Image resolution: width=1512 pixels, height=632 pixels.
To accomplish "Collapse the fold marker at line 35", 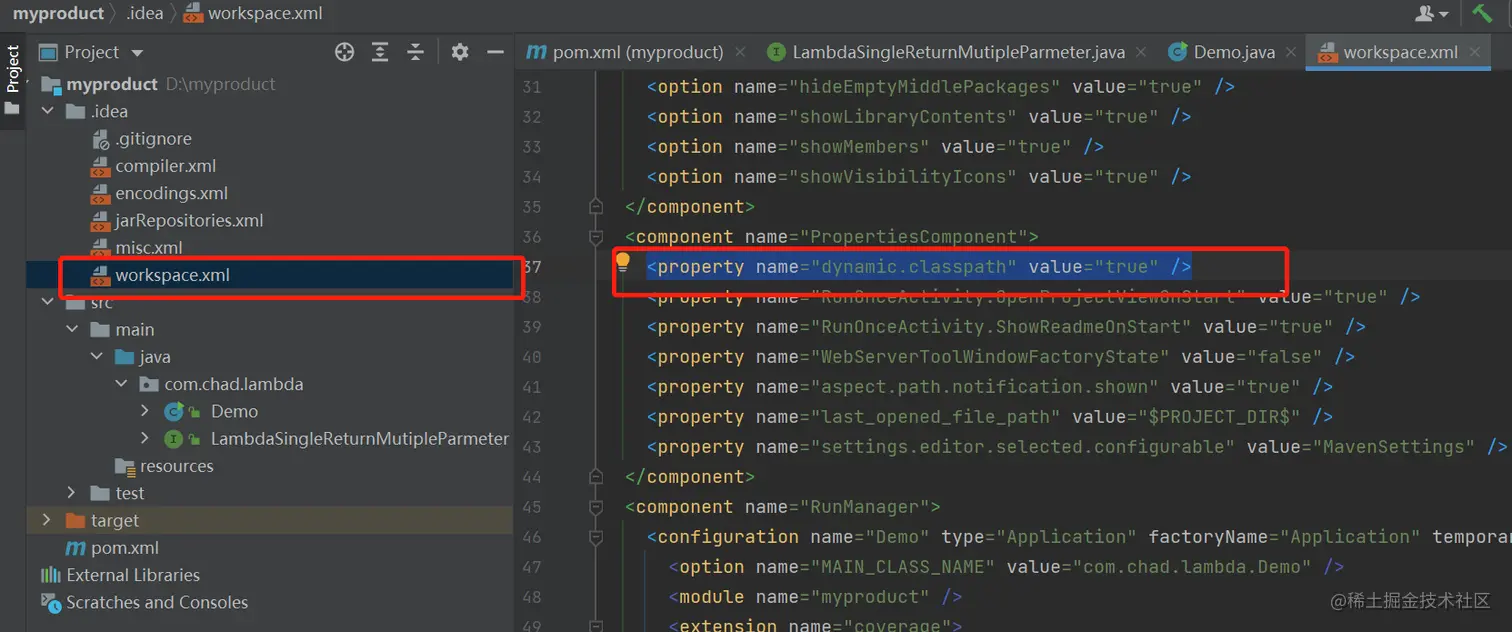I will point(597,207).
